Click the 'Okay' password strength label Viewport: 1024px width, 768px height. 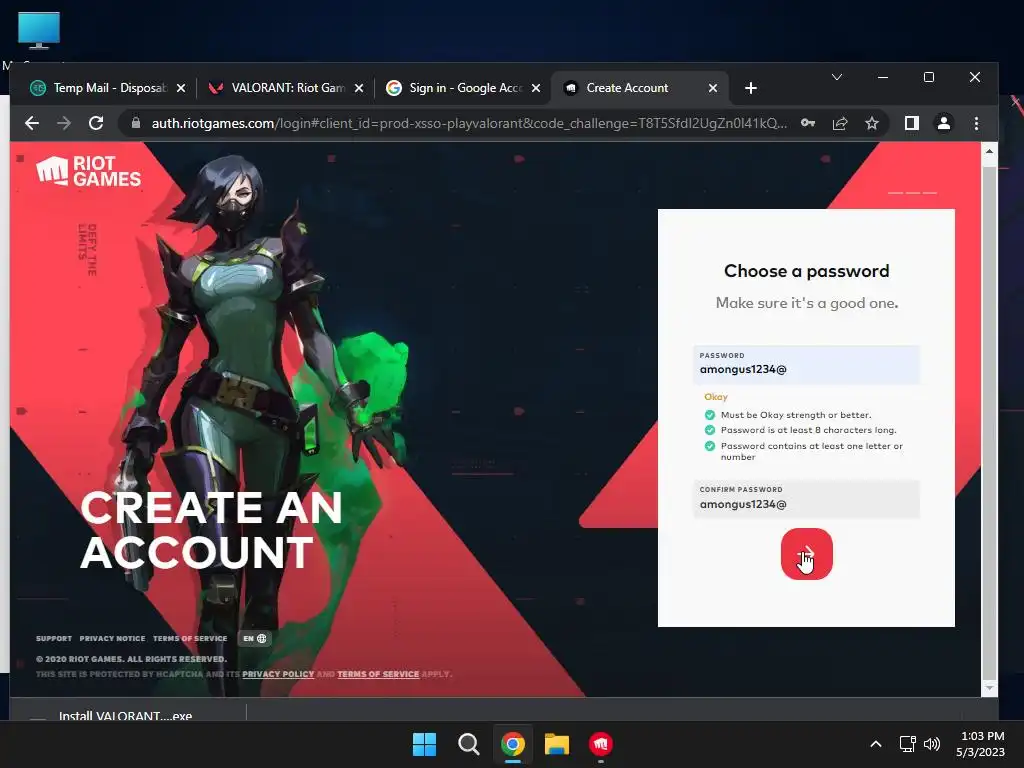716,396
